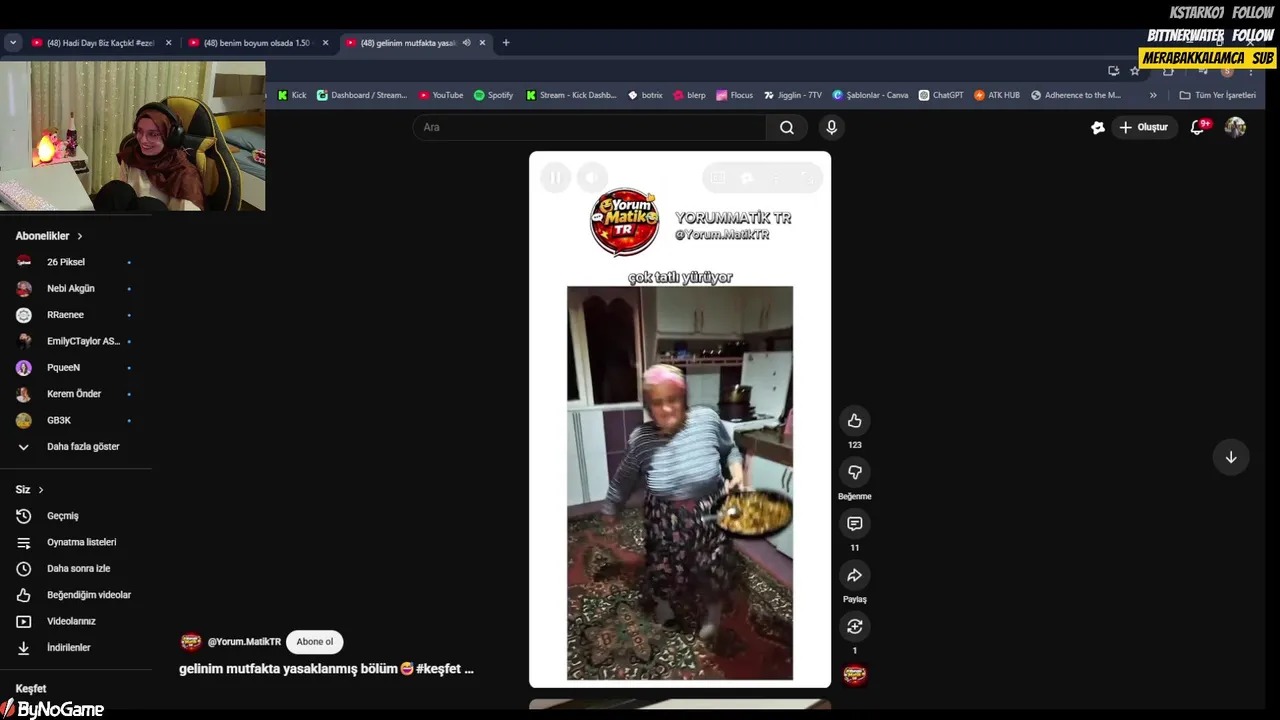Open the Kerem Önder subscription
The image size is (1280, 720).
click(x=76, y=394)
